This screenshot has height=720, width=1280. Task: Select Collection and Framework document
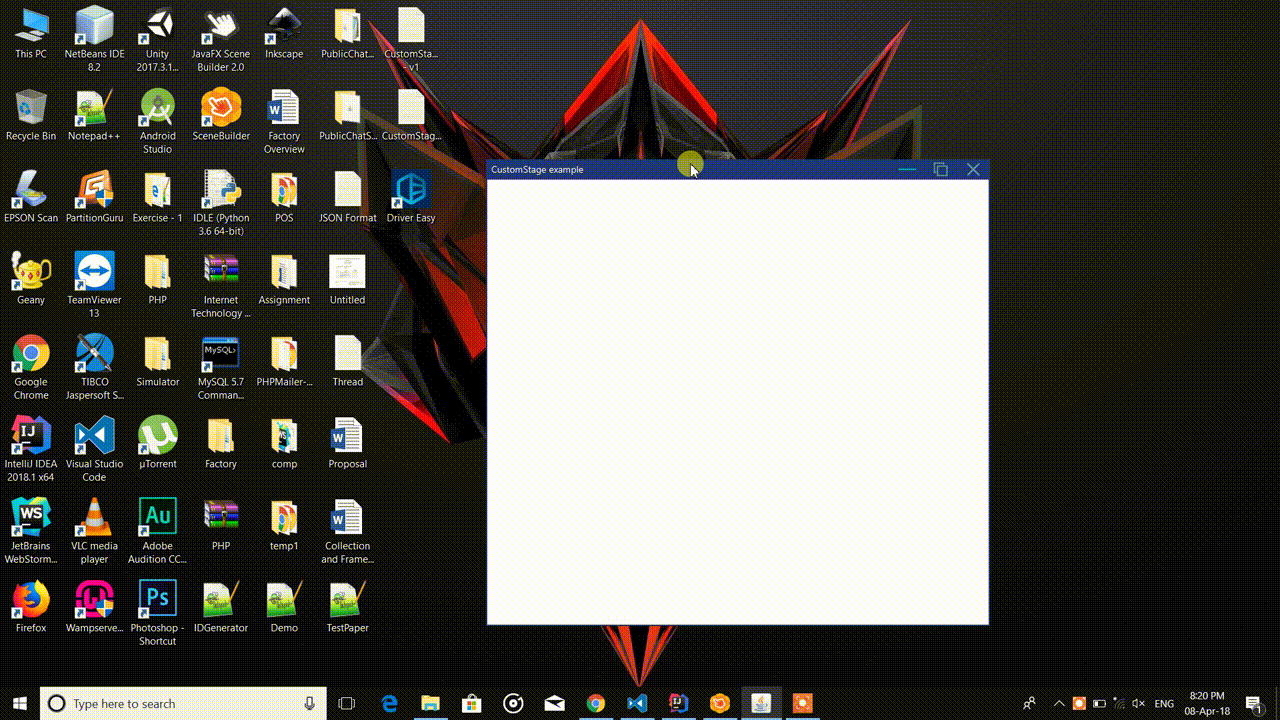347,530
